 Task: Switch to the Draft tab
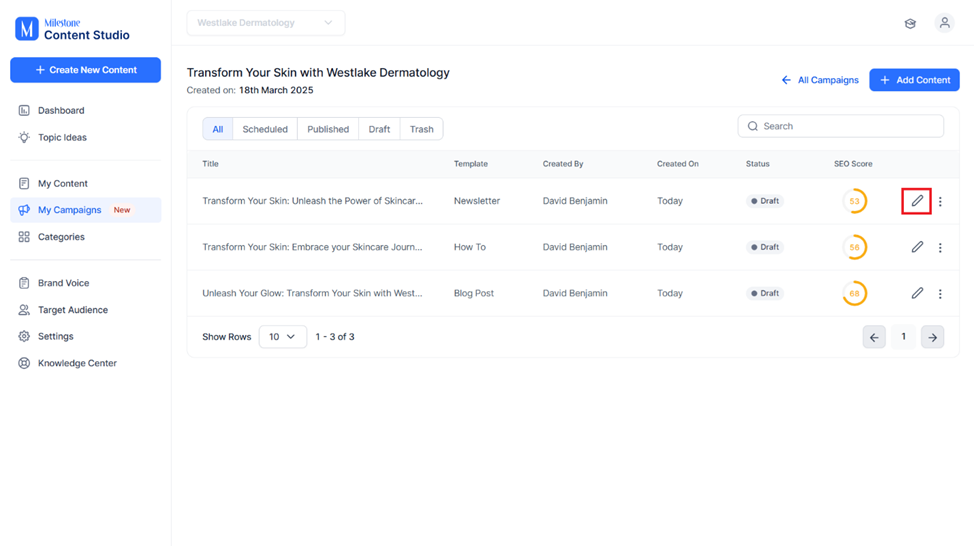379,129
